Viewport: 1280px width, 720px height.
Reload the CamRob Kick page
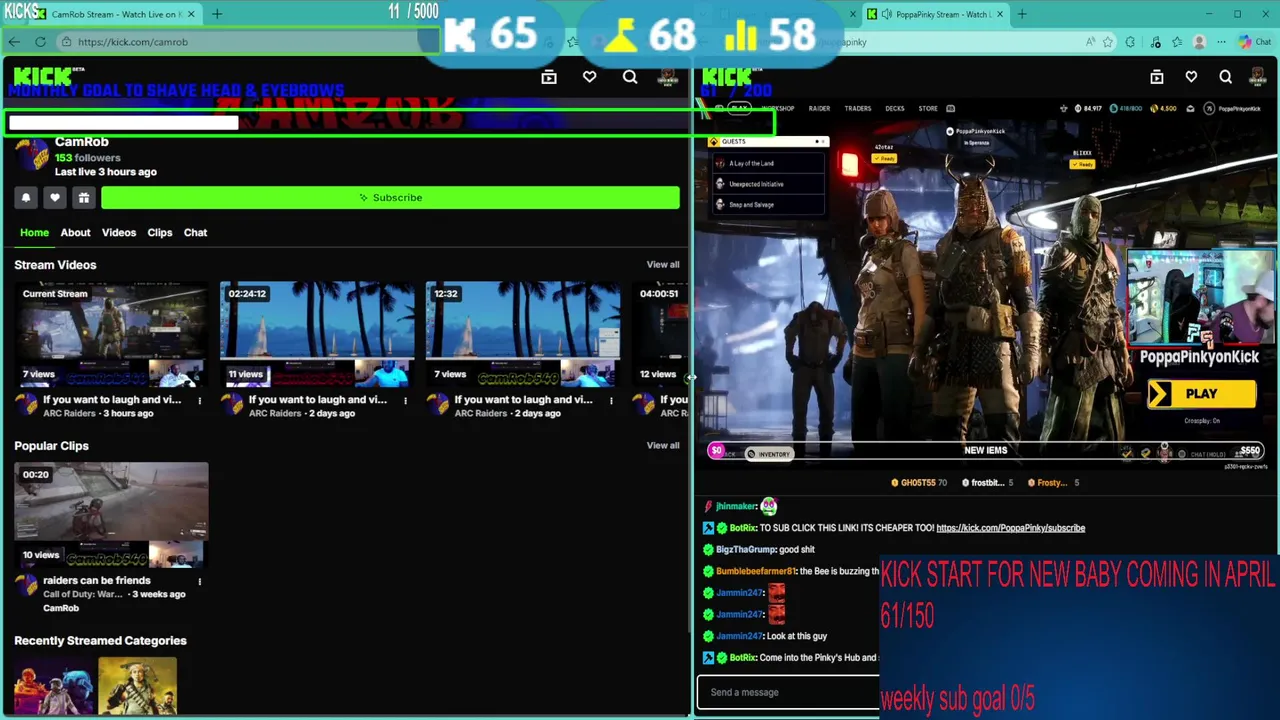pos(40,42)
